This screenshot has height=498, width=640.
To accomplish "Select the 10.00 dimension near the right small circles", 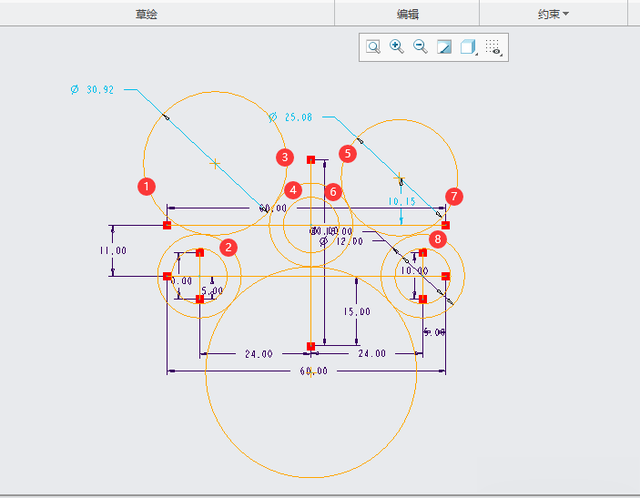I will (x=414, y=270).
